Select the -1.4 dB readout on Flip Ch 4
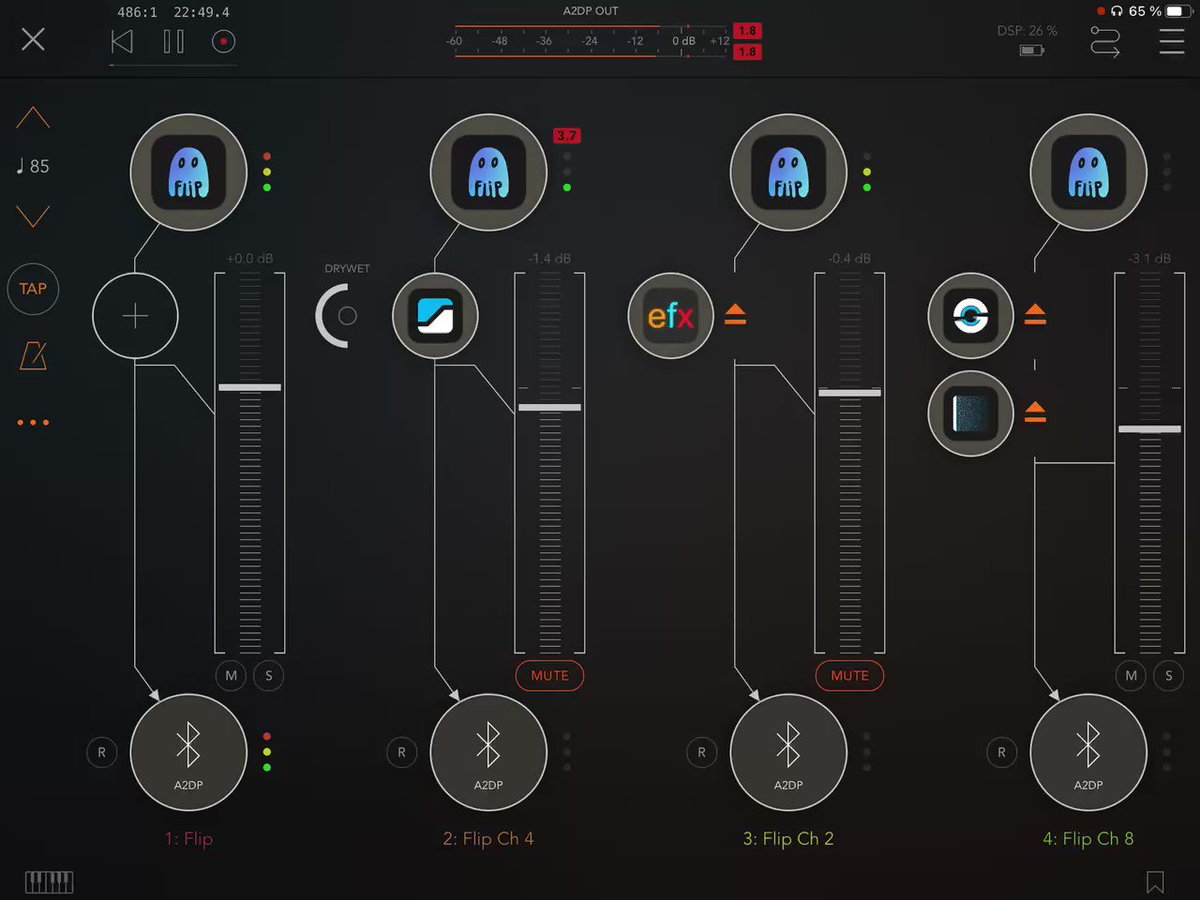This screenshot has height=900, width=1200. pos(550,259)
